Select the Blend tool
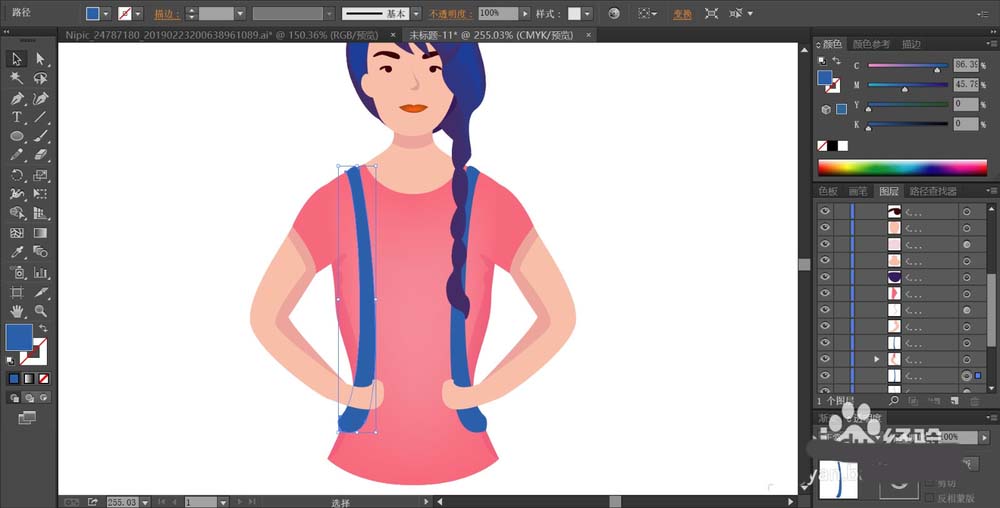 click(x=40, y=252)
